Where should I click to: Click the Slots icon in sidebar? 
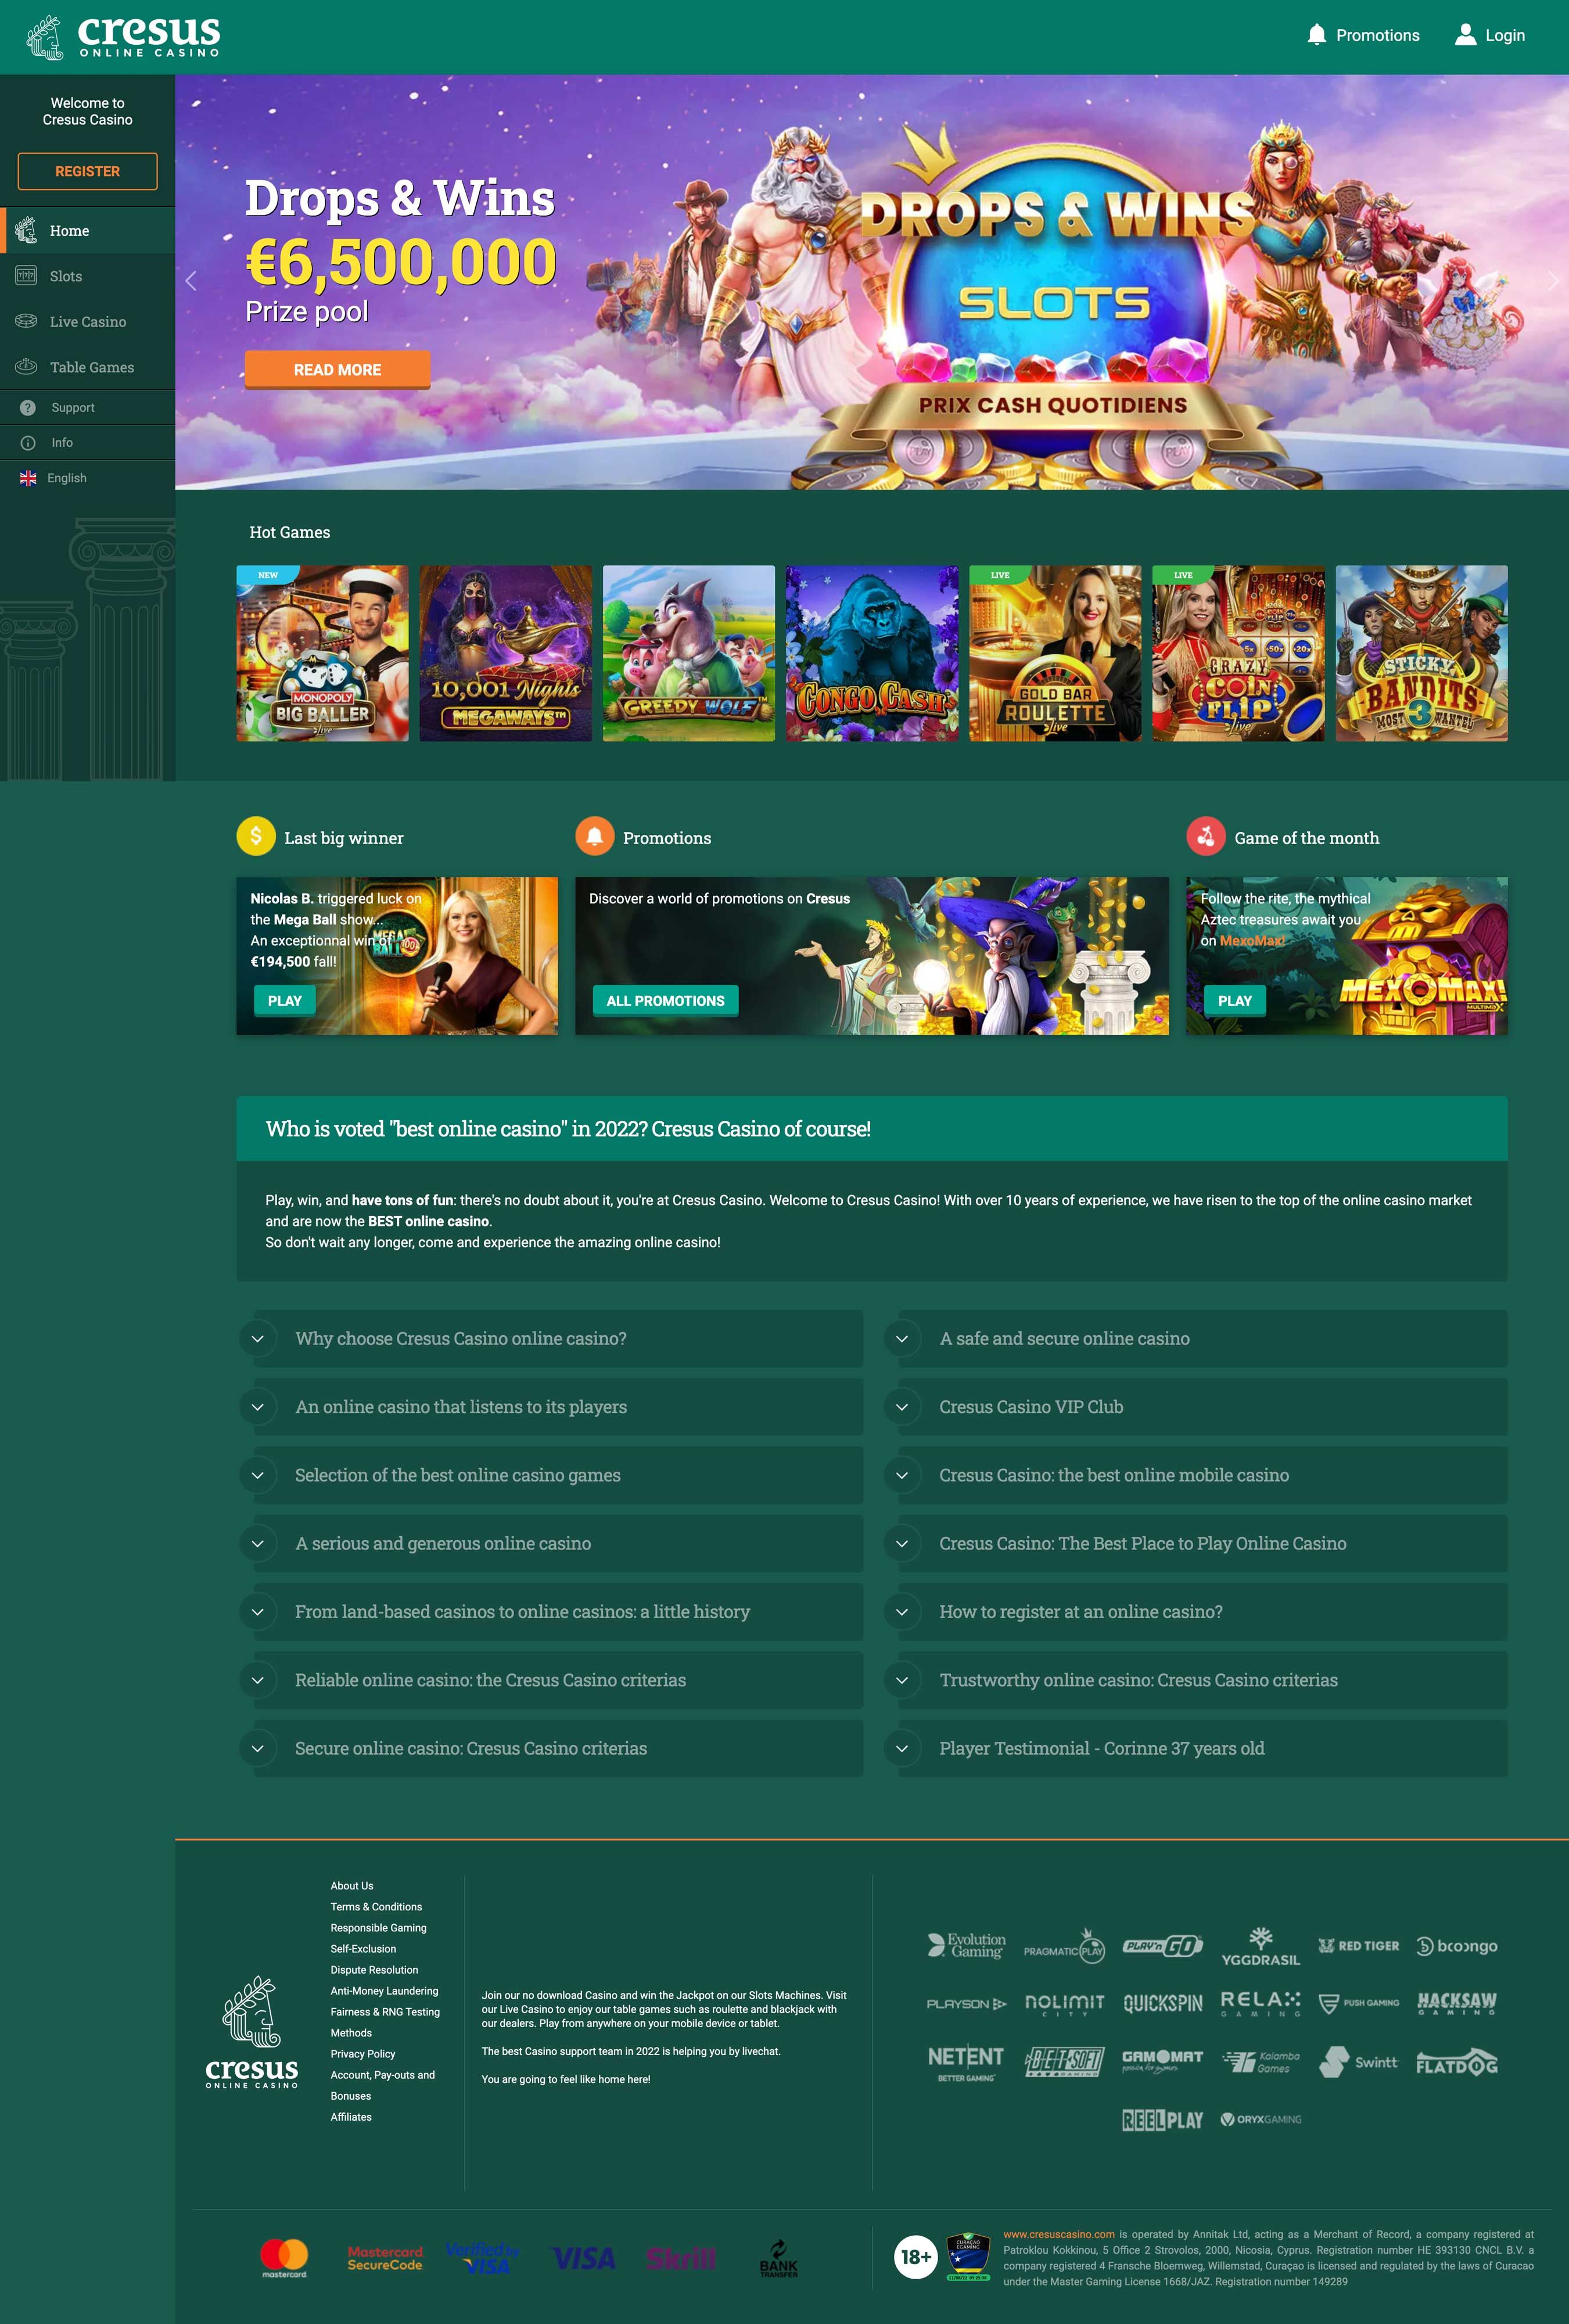point(26,276)
